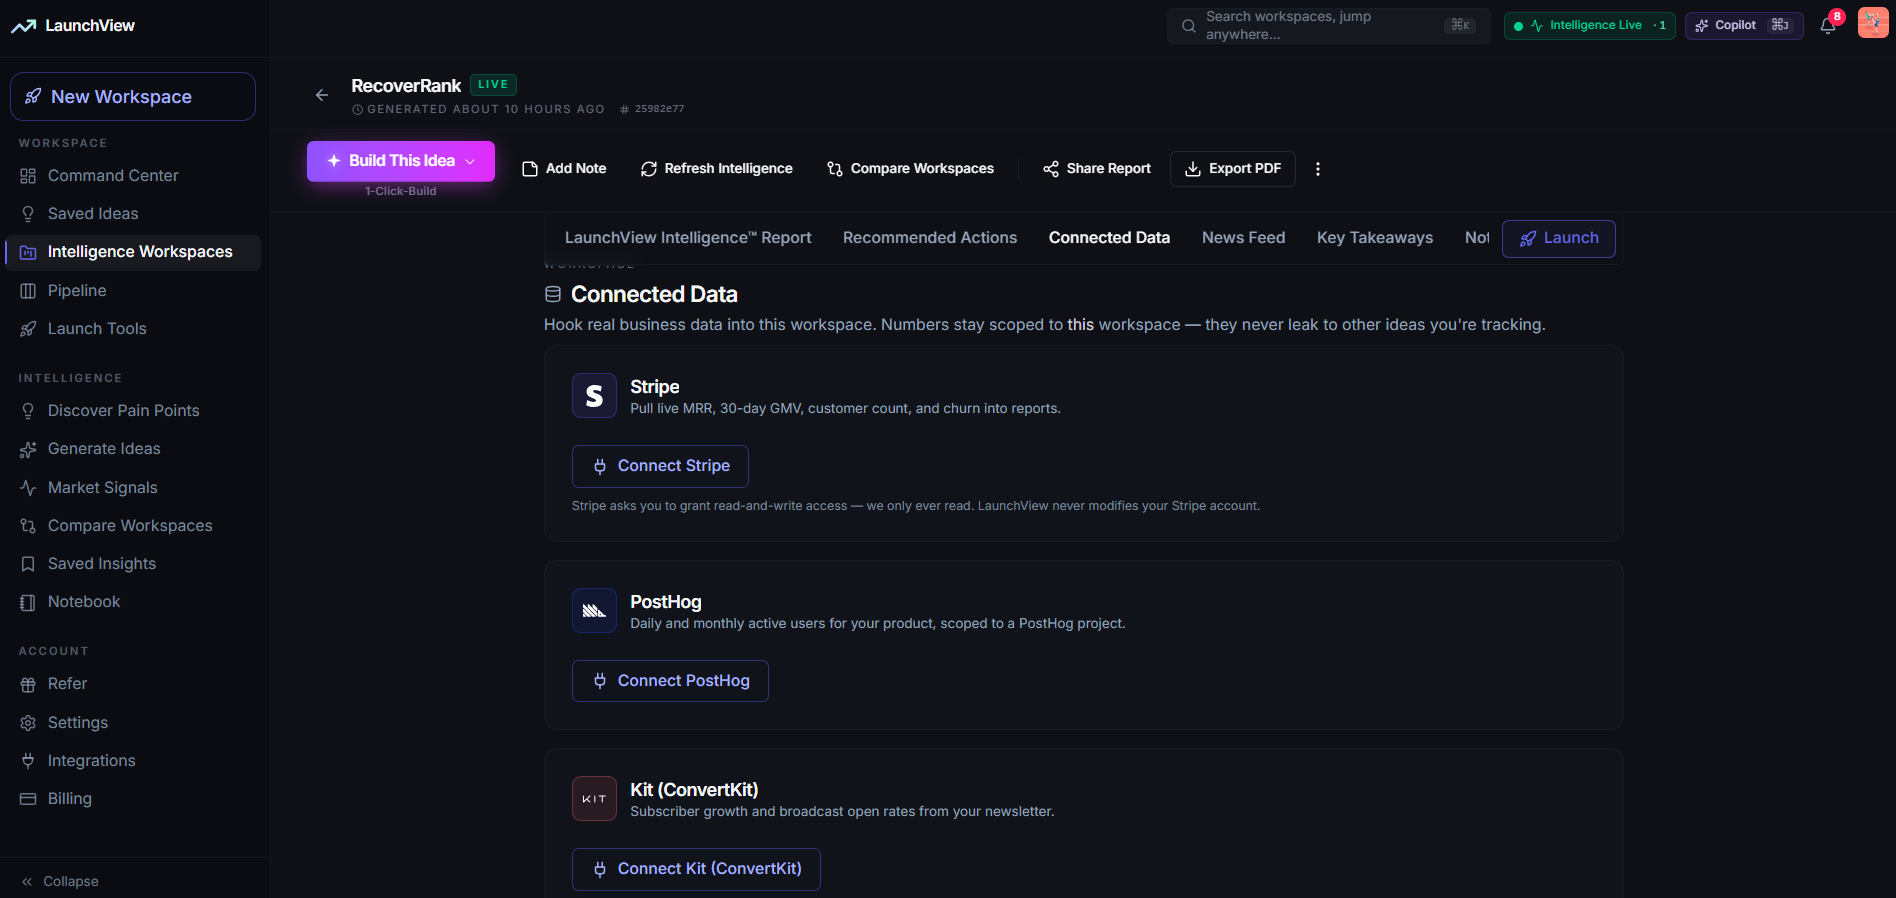The width and height of the screenshot is (1896, 898).
Task: Open the more options kebab menu
Action: point(1318,169)
